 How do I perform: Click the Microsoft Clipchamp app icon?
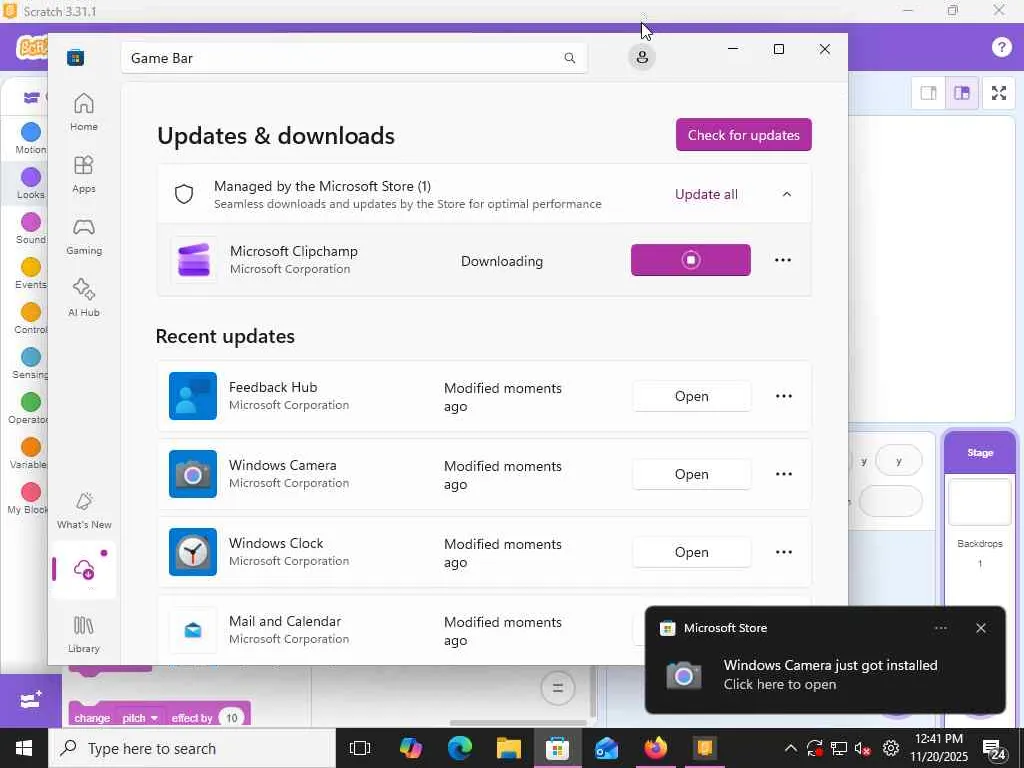click(194, 260)
